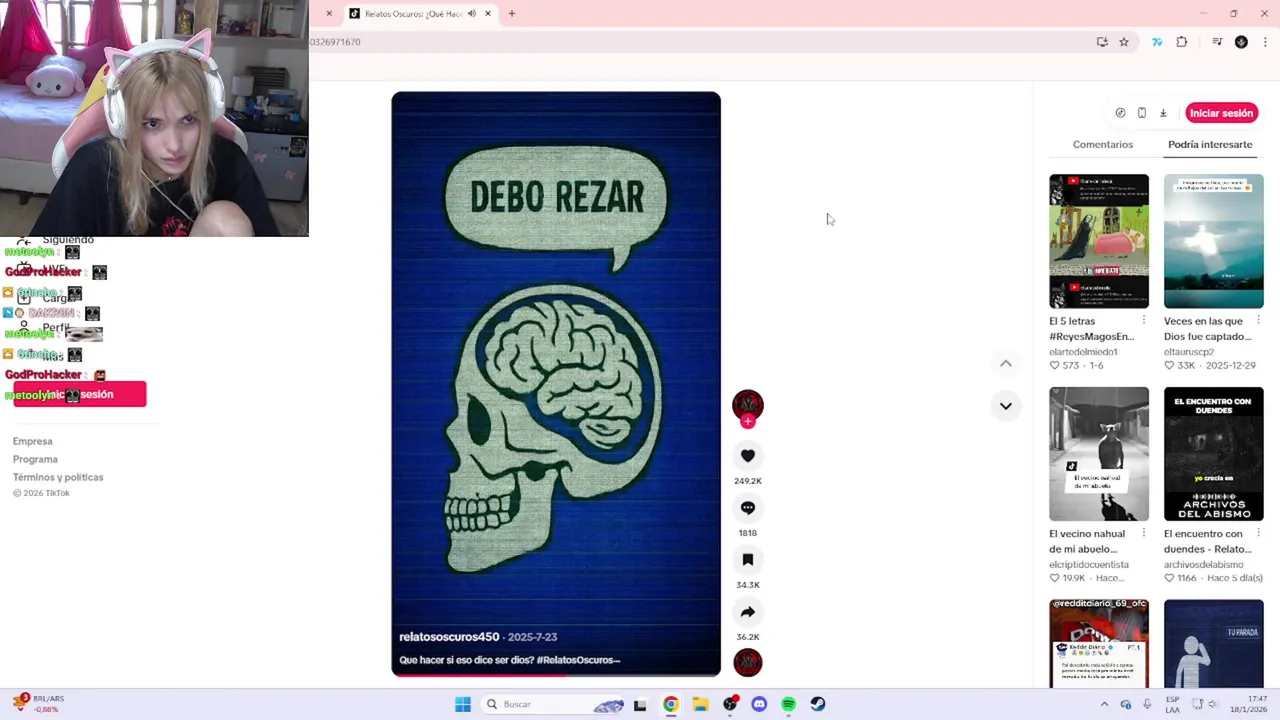
Task: Bookmark this page with the star icon
Action: click(1124, 42)
